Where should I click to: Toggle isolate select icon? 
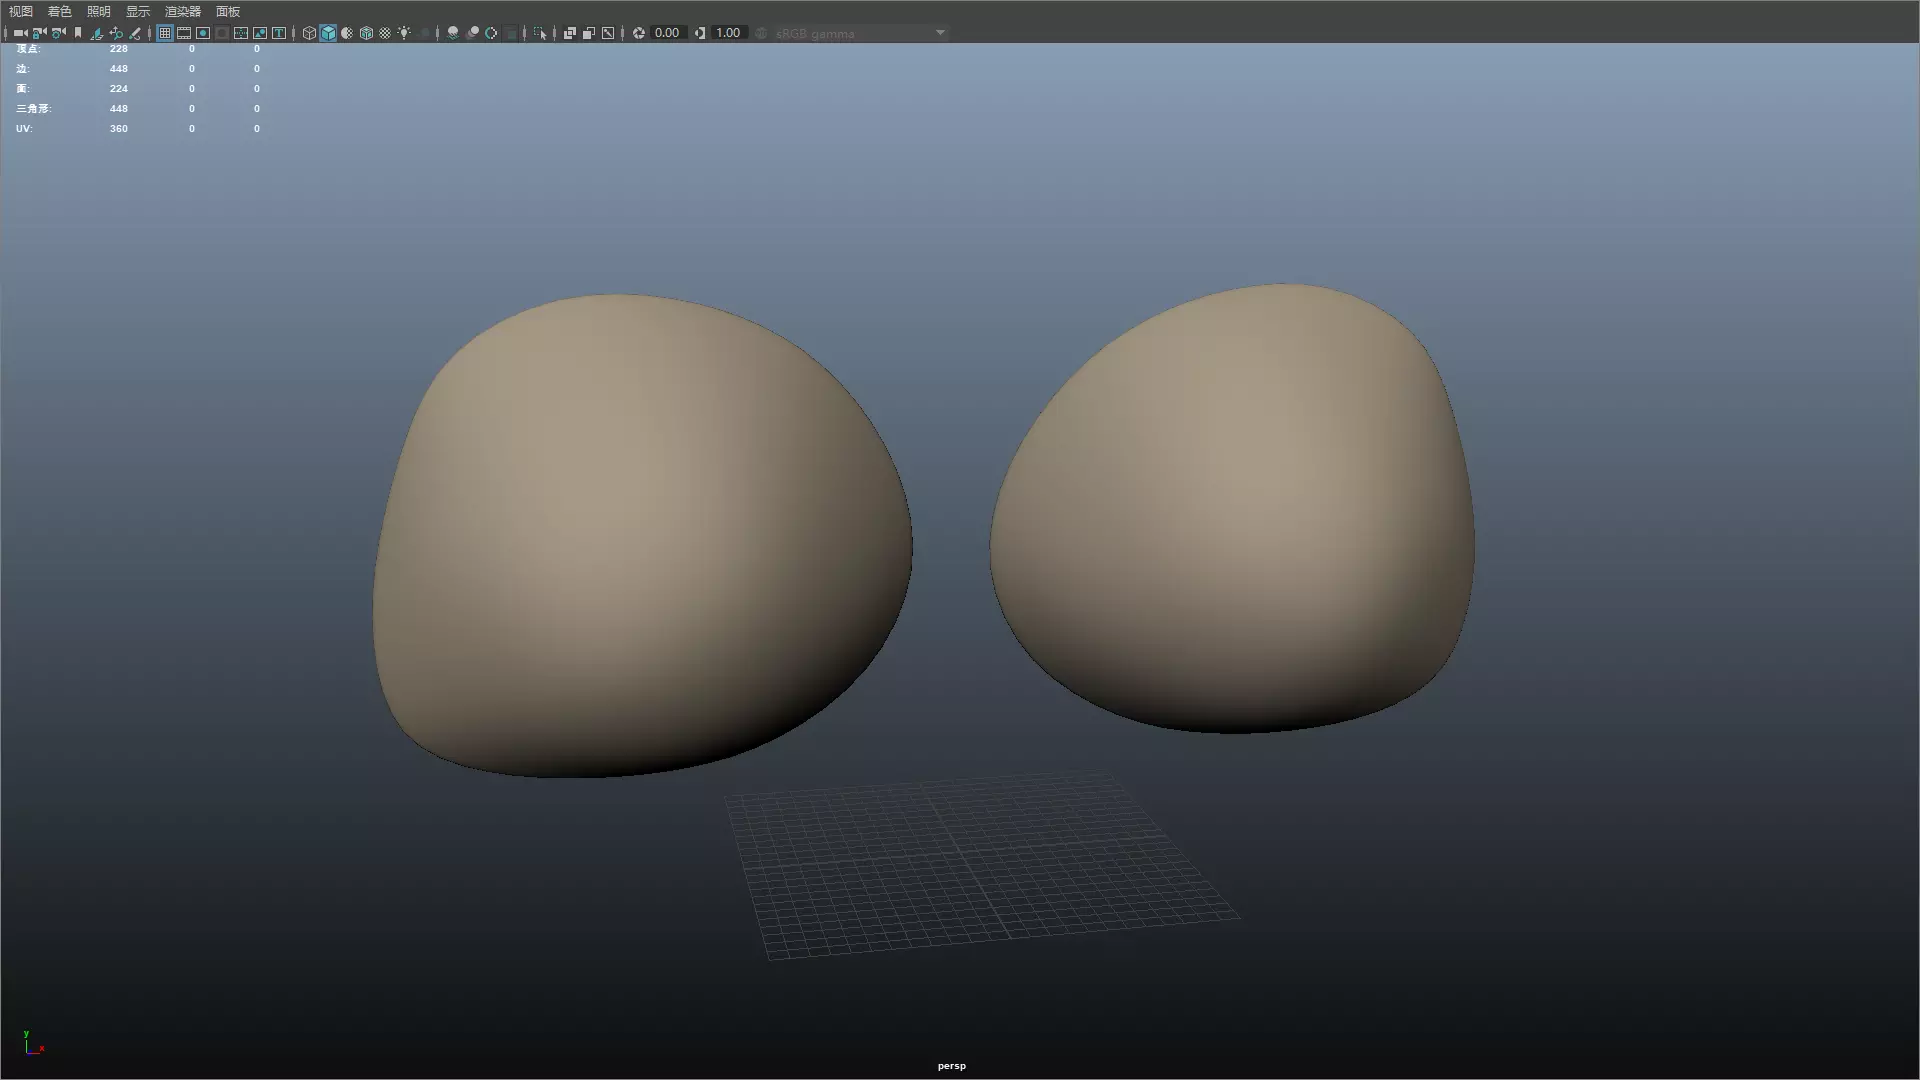click(x=540, y=33)
